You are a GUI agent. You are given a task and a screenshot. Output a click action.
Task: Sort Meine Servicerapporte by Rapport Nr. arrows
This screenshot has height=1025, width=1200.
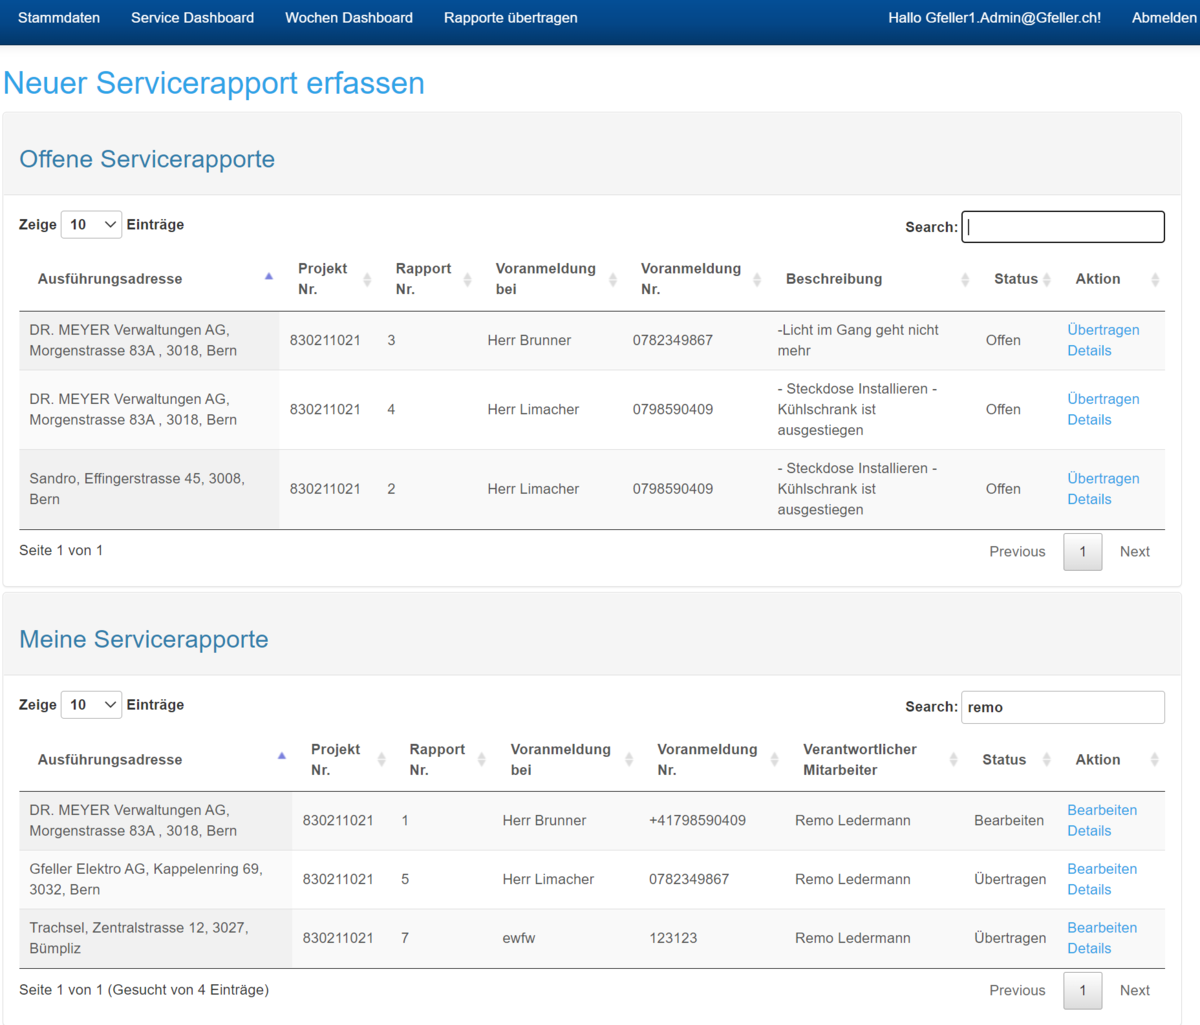pyautogui.click(x=481, y=760)
